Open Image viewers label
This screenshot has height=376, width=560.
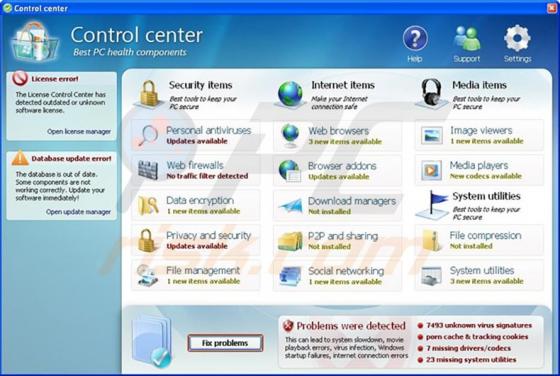pos(481,130)
